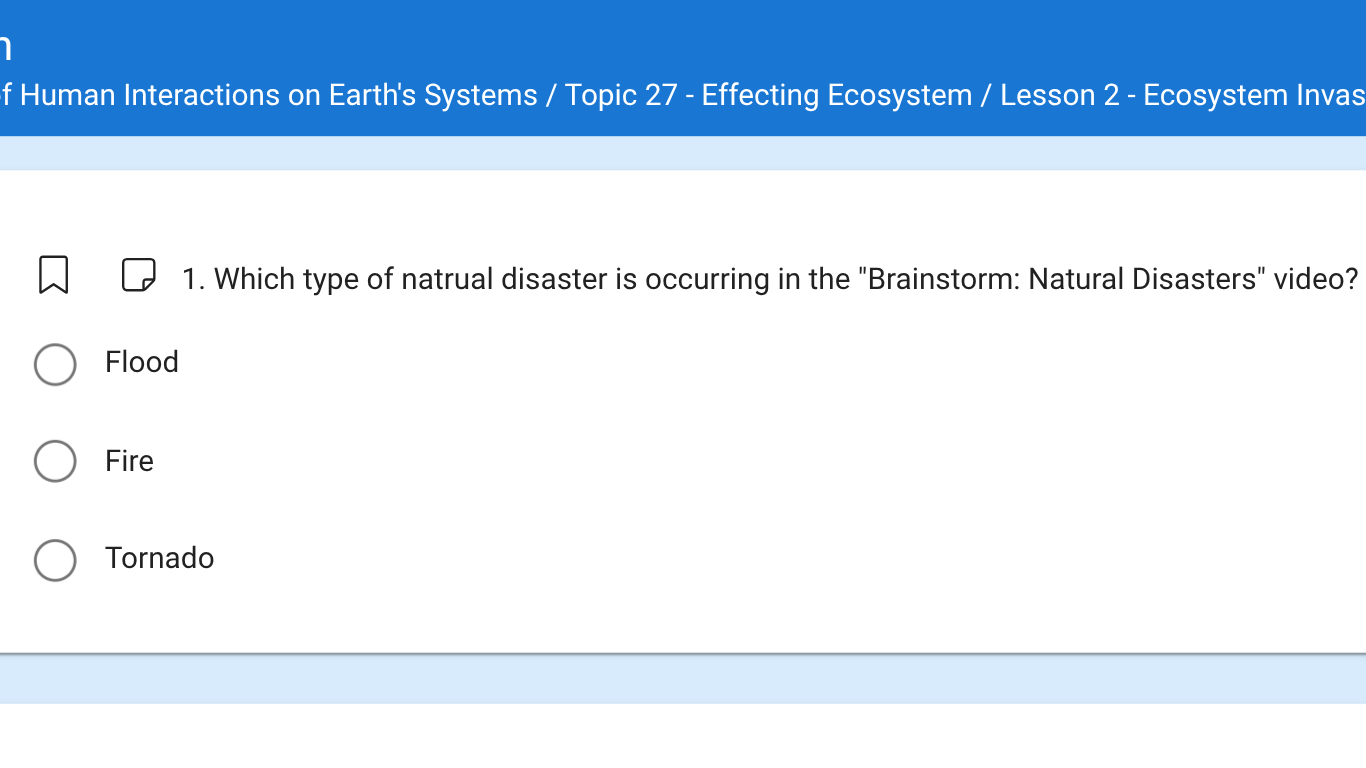The width and height of the screenshot is (1366, 768).
Task: Select the Tornado radio button
Action: pos(55,560)
